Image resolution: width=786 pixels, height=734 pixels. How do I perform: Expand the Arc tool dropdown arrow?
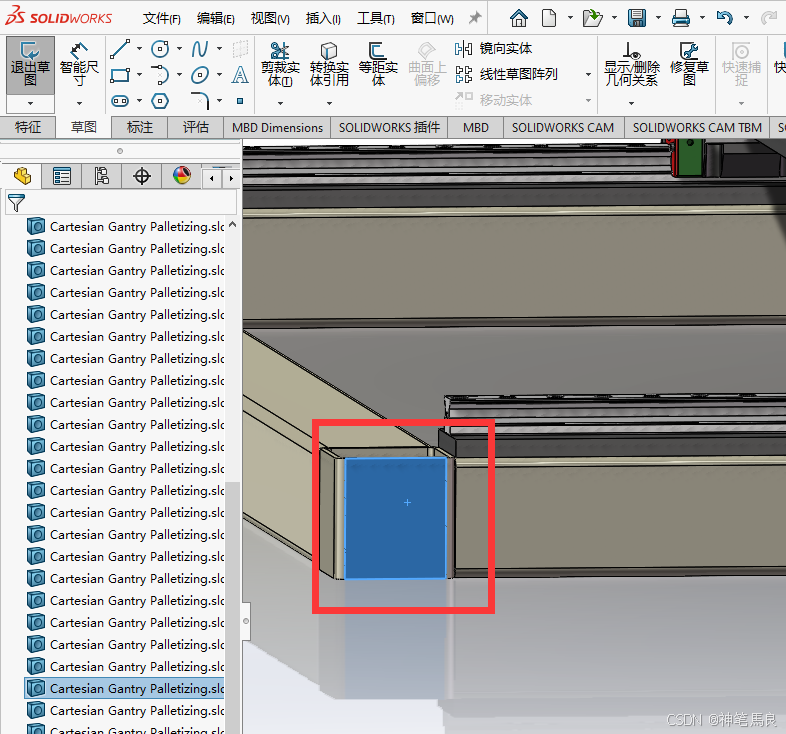point(179,75)
